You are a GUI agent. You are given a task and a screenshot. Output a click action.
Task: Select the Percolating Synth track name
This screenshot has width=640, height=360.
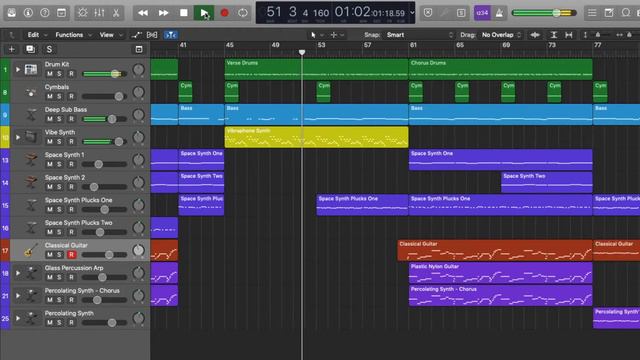coord(69,313)
